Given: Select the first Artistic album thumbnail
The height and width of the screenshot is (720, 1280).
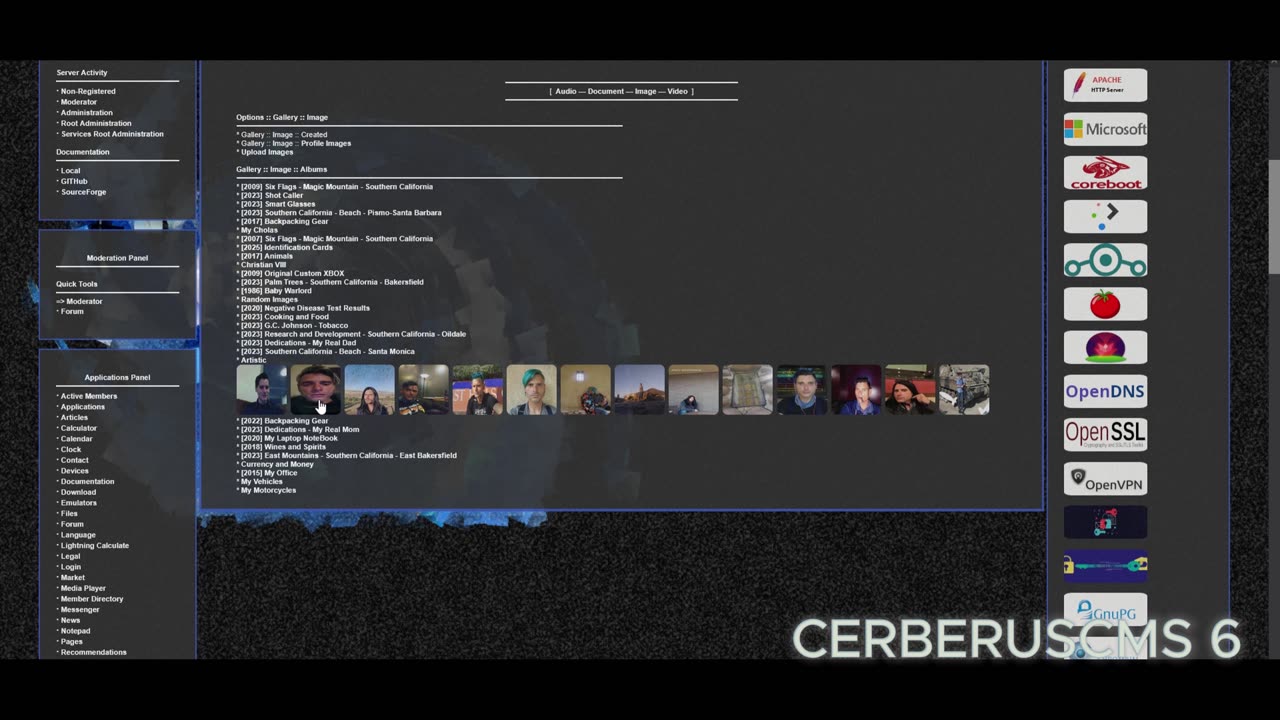Looking at the screenshot, I should click(262, 390).
